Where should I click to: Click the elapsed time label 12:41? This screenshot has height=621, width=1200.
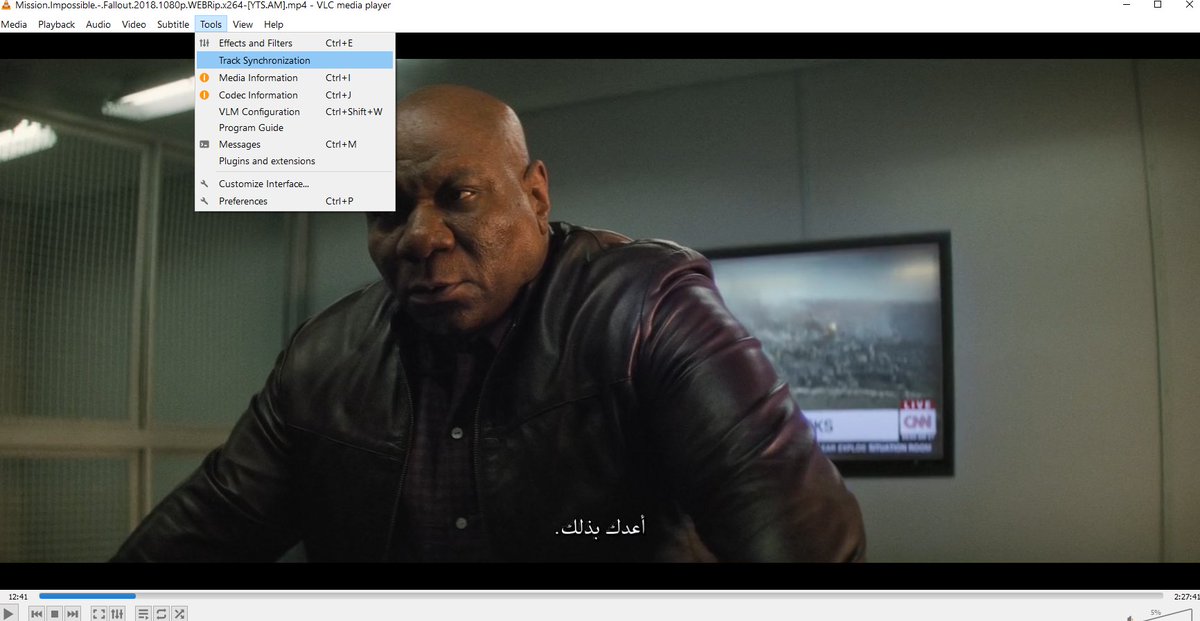pos(18,596)
